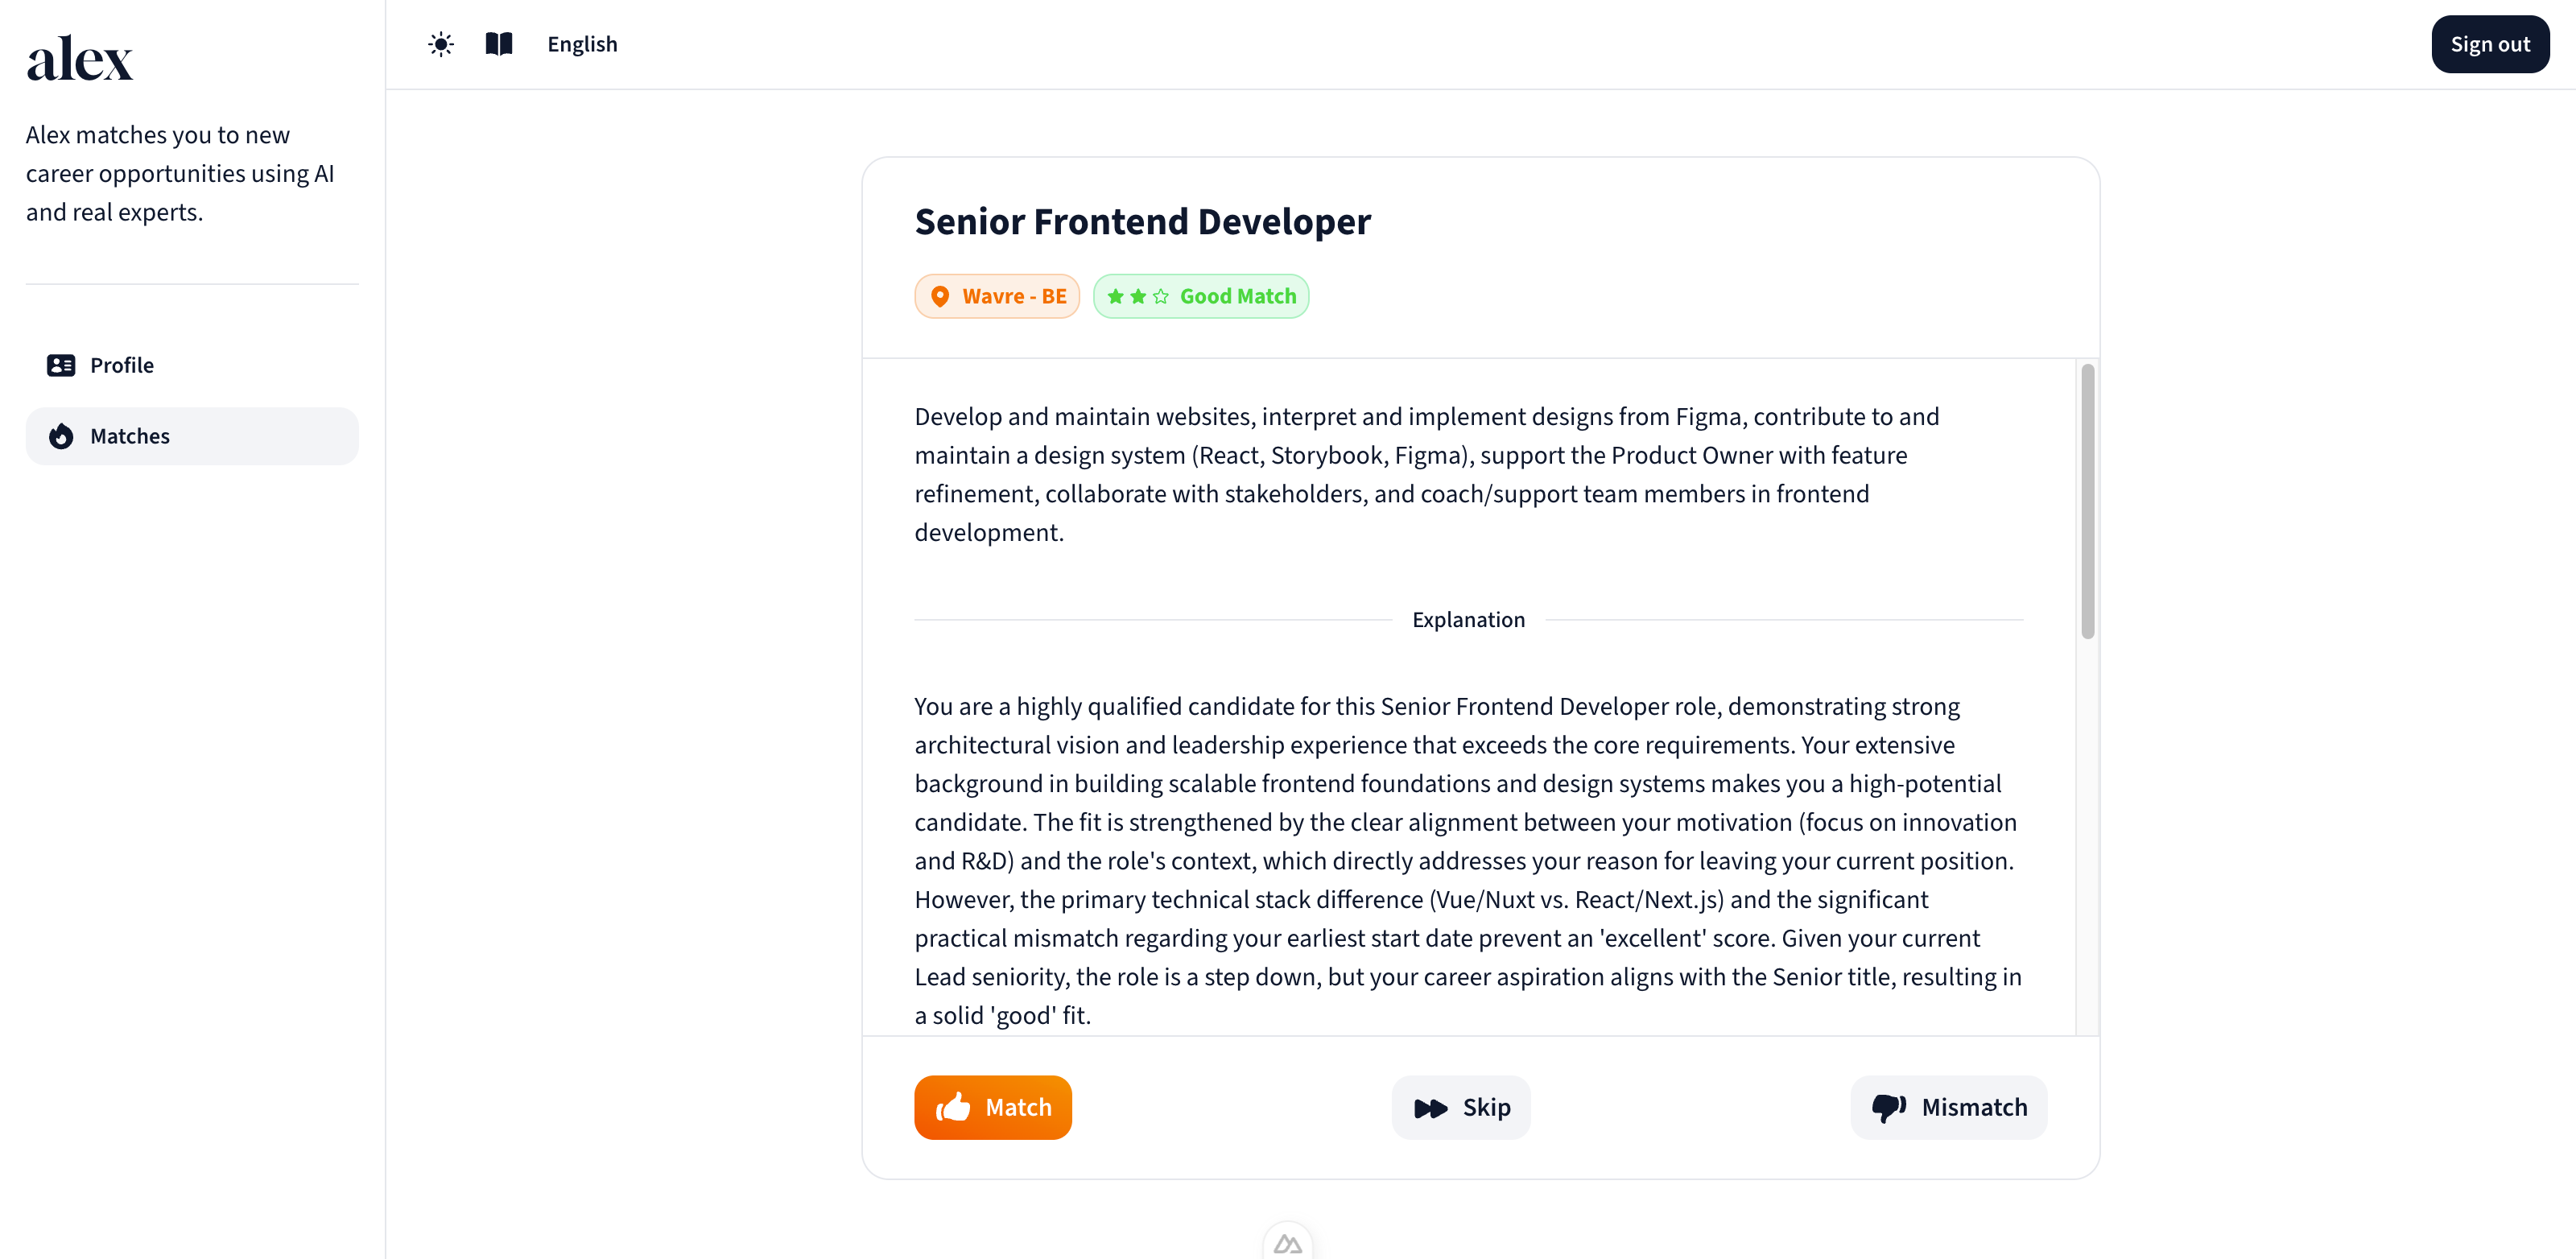2576x1259 pixels.
Task: Click the Senior Frontend Developer title
Action: point(1142,221)
